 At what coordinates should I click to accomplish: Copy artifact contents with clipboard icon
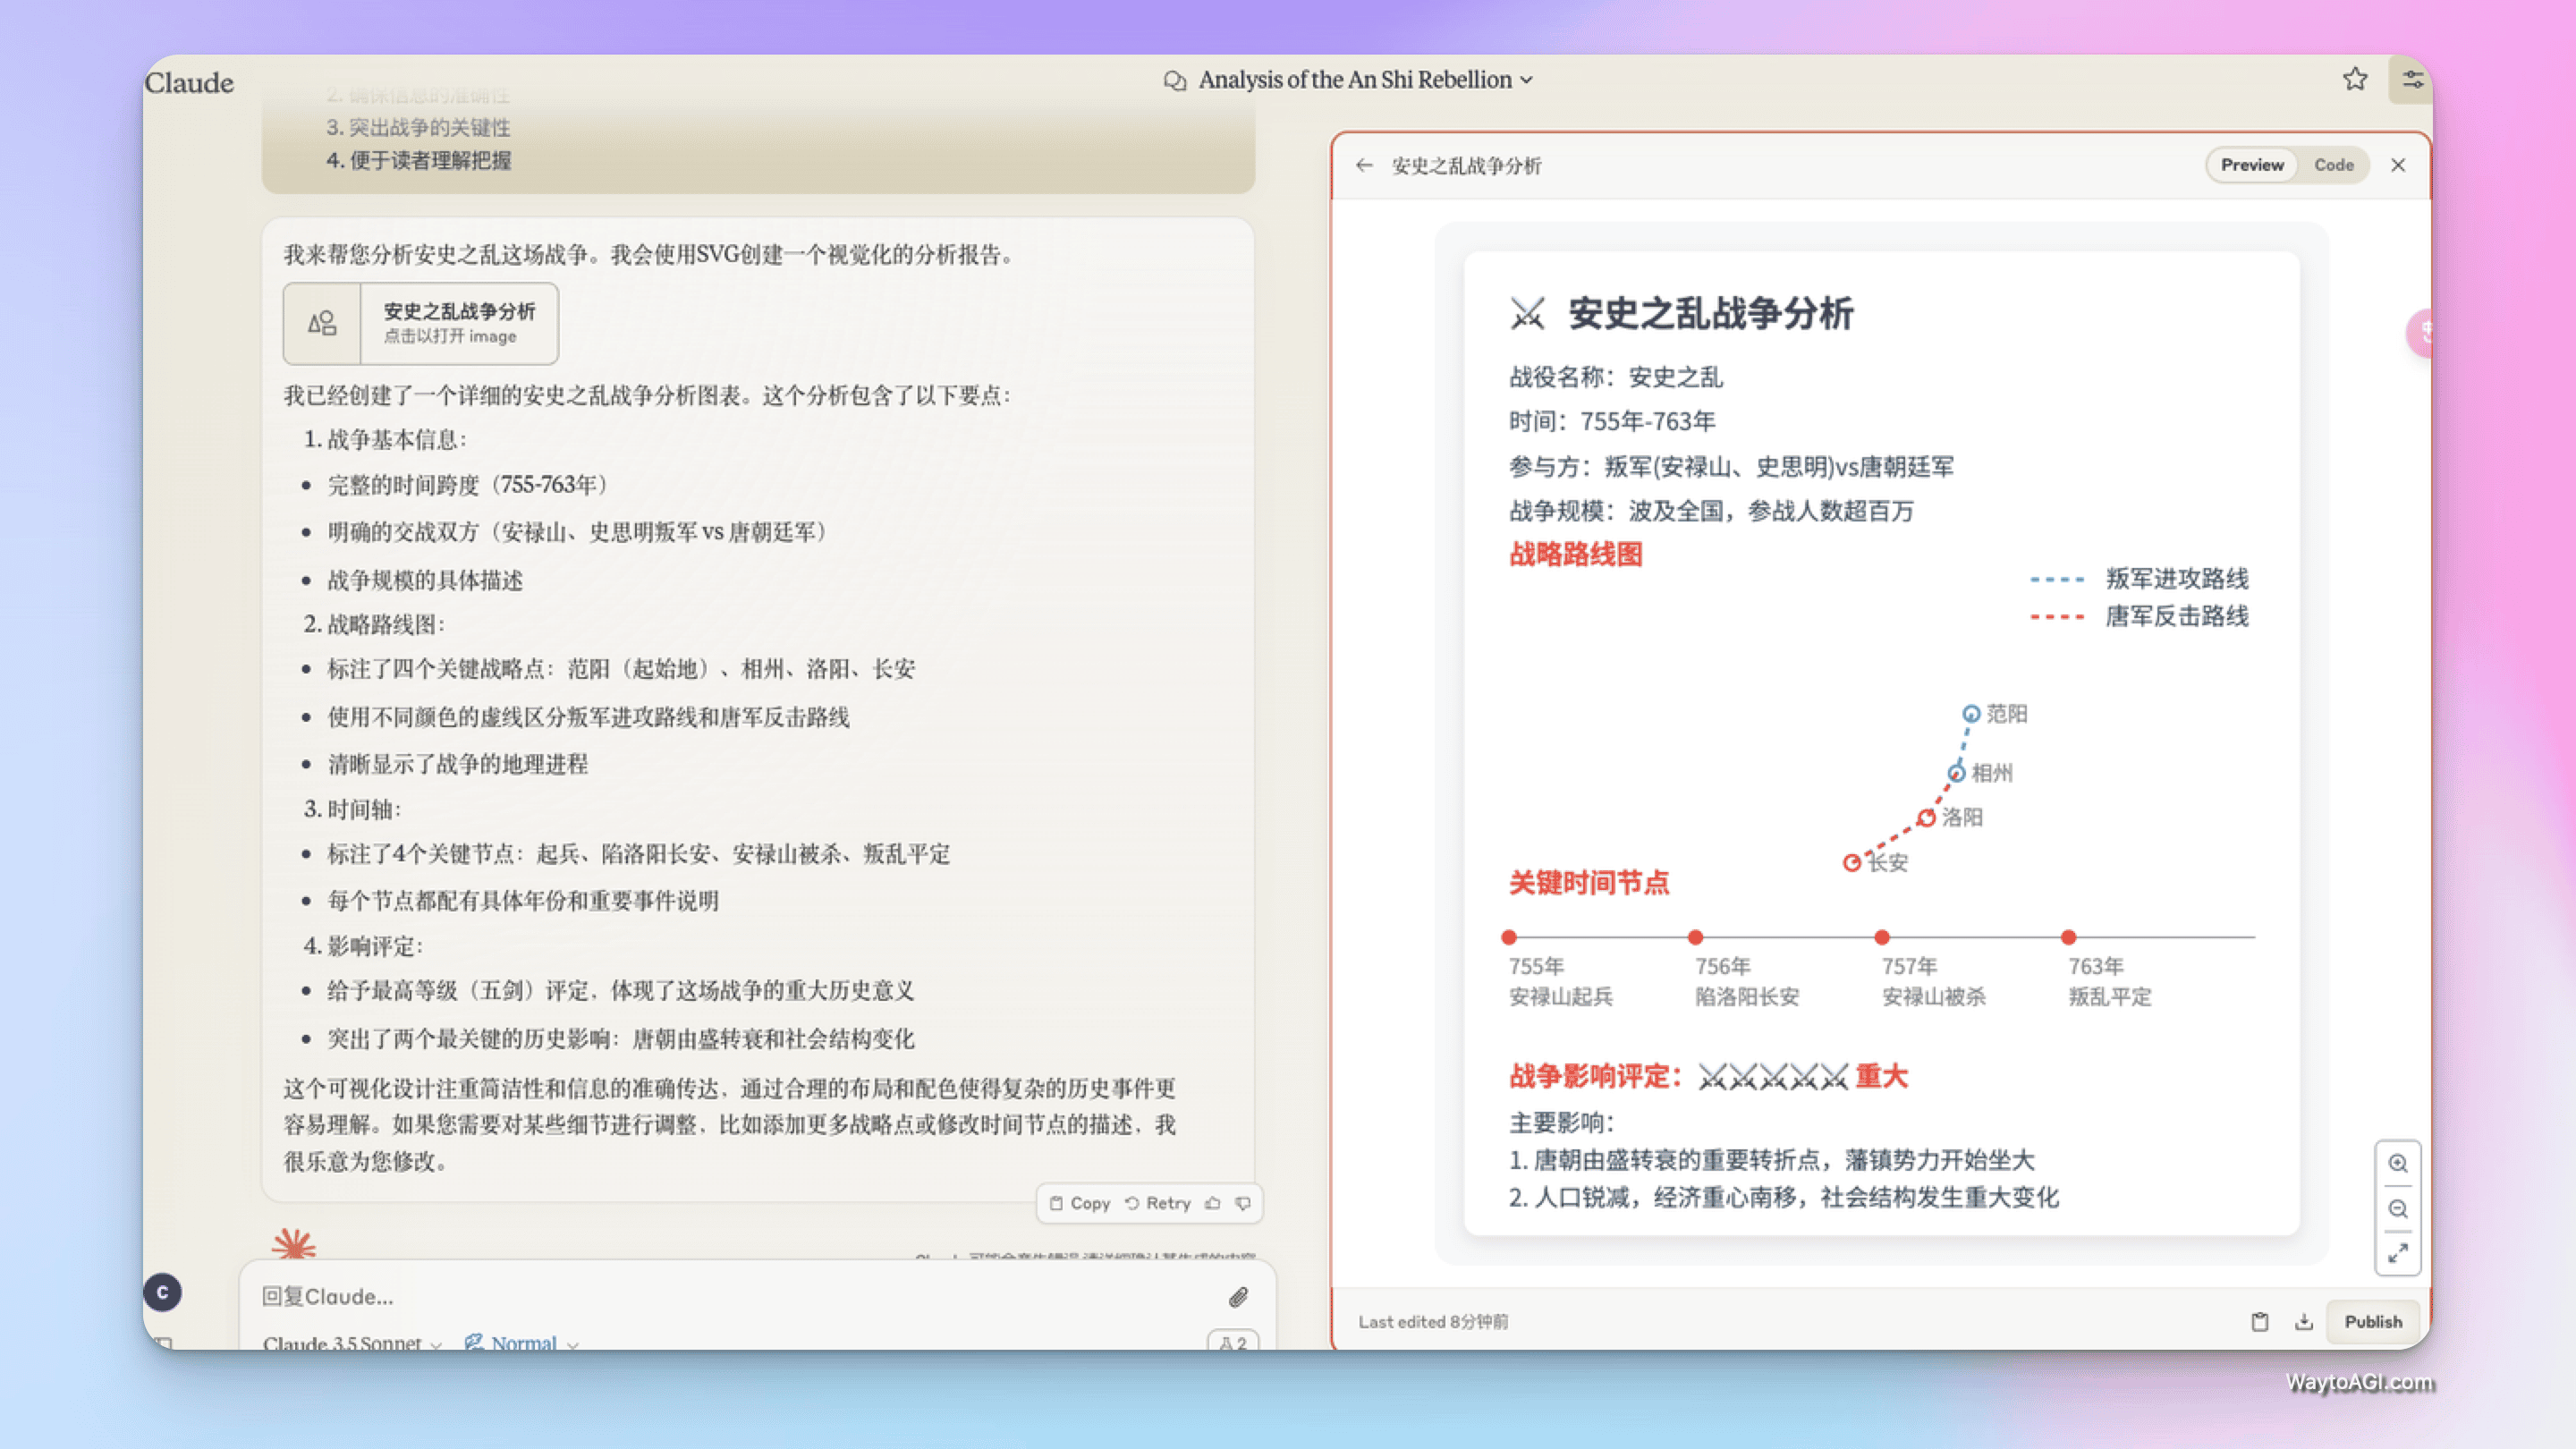2259,1321
